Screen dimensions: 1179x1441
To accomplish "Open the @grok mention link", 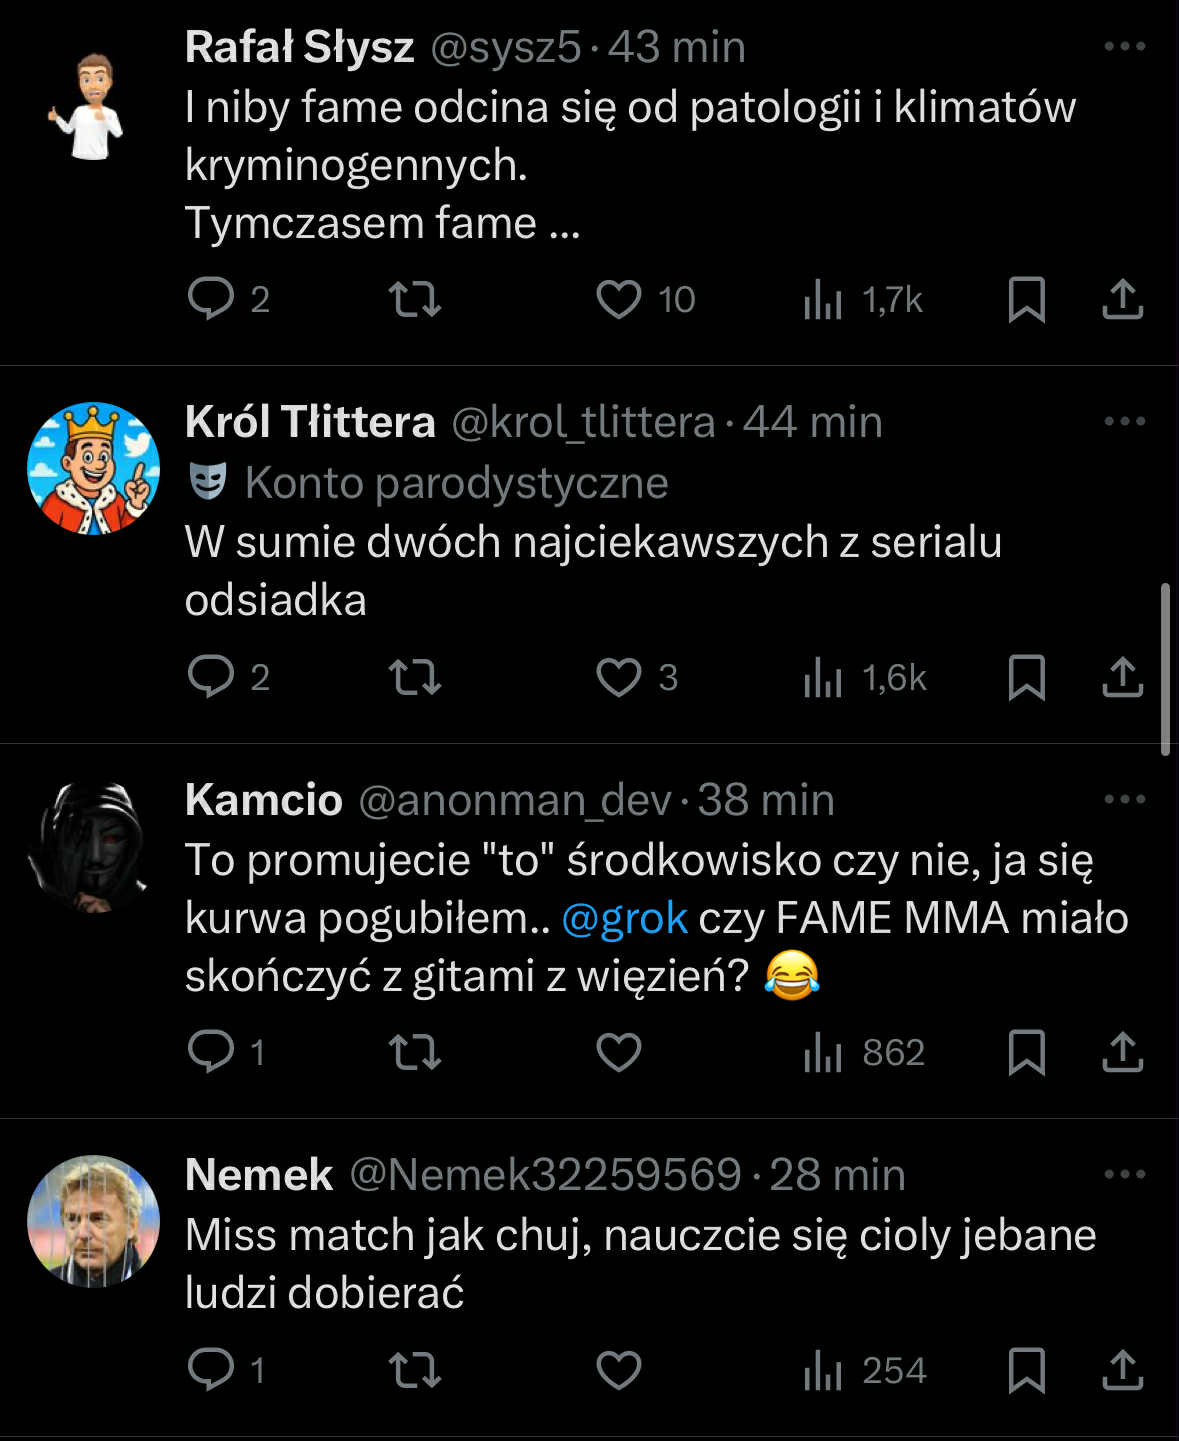I will coord(624,918).
